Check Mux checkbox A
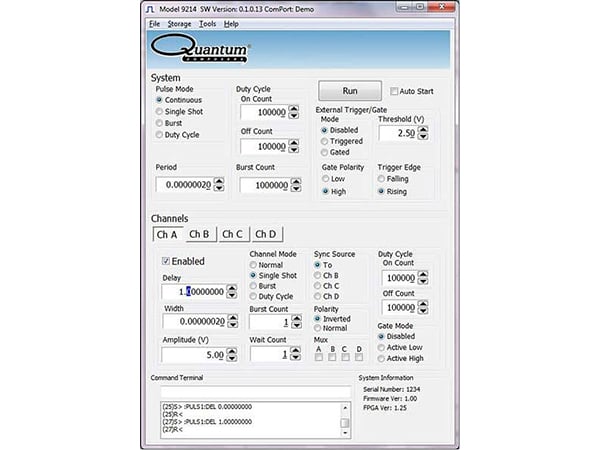 [x=318, y=357]
